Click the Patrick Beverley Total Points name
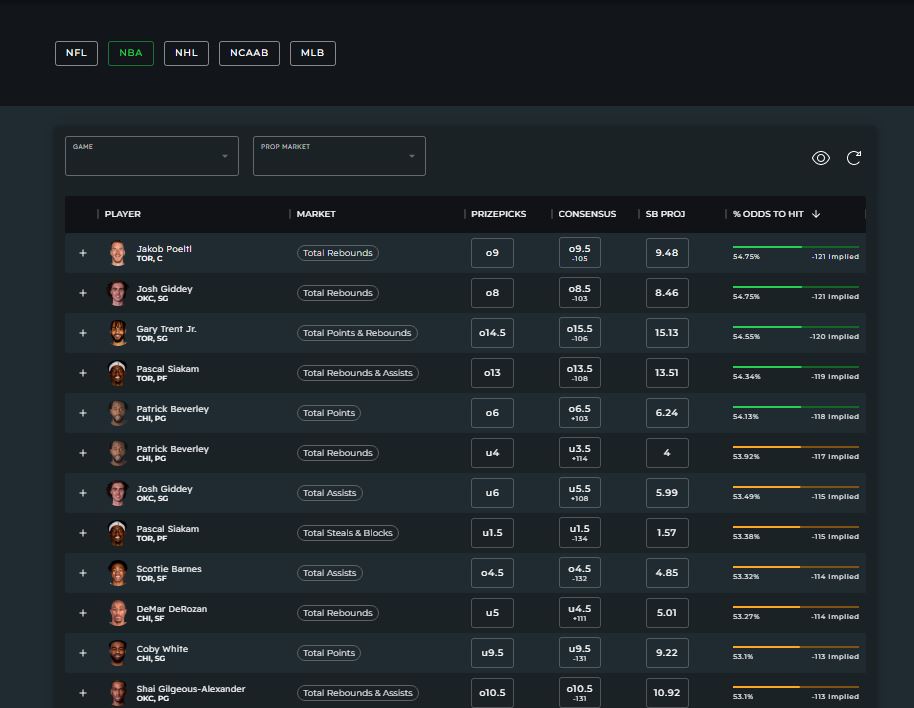Viewport: 914px width, 708px height. click(x=173, y=409)
